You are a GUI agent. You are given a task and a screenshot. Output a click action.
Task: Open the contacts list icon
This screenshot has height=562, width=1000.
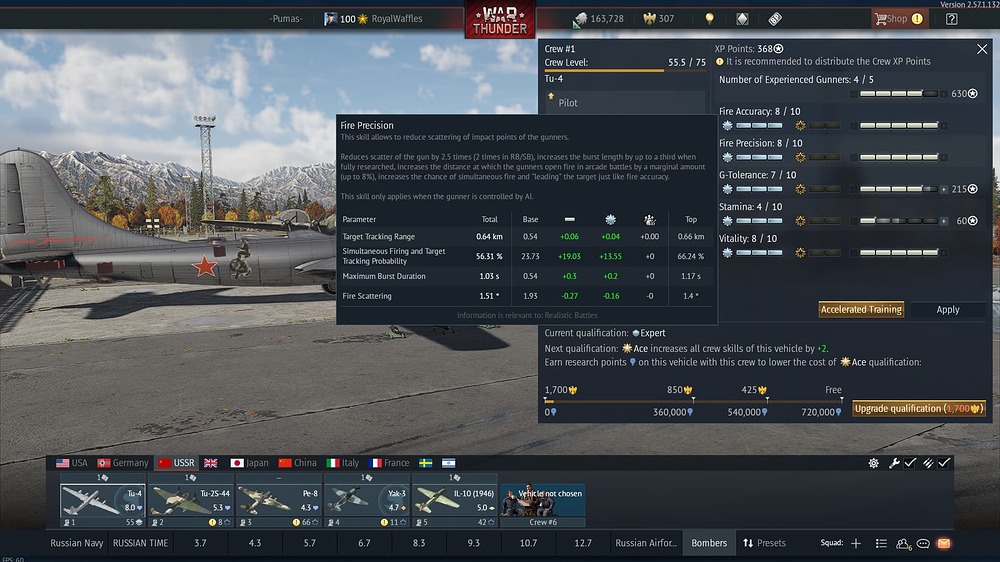point(902,544)
